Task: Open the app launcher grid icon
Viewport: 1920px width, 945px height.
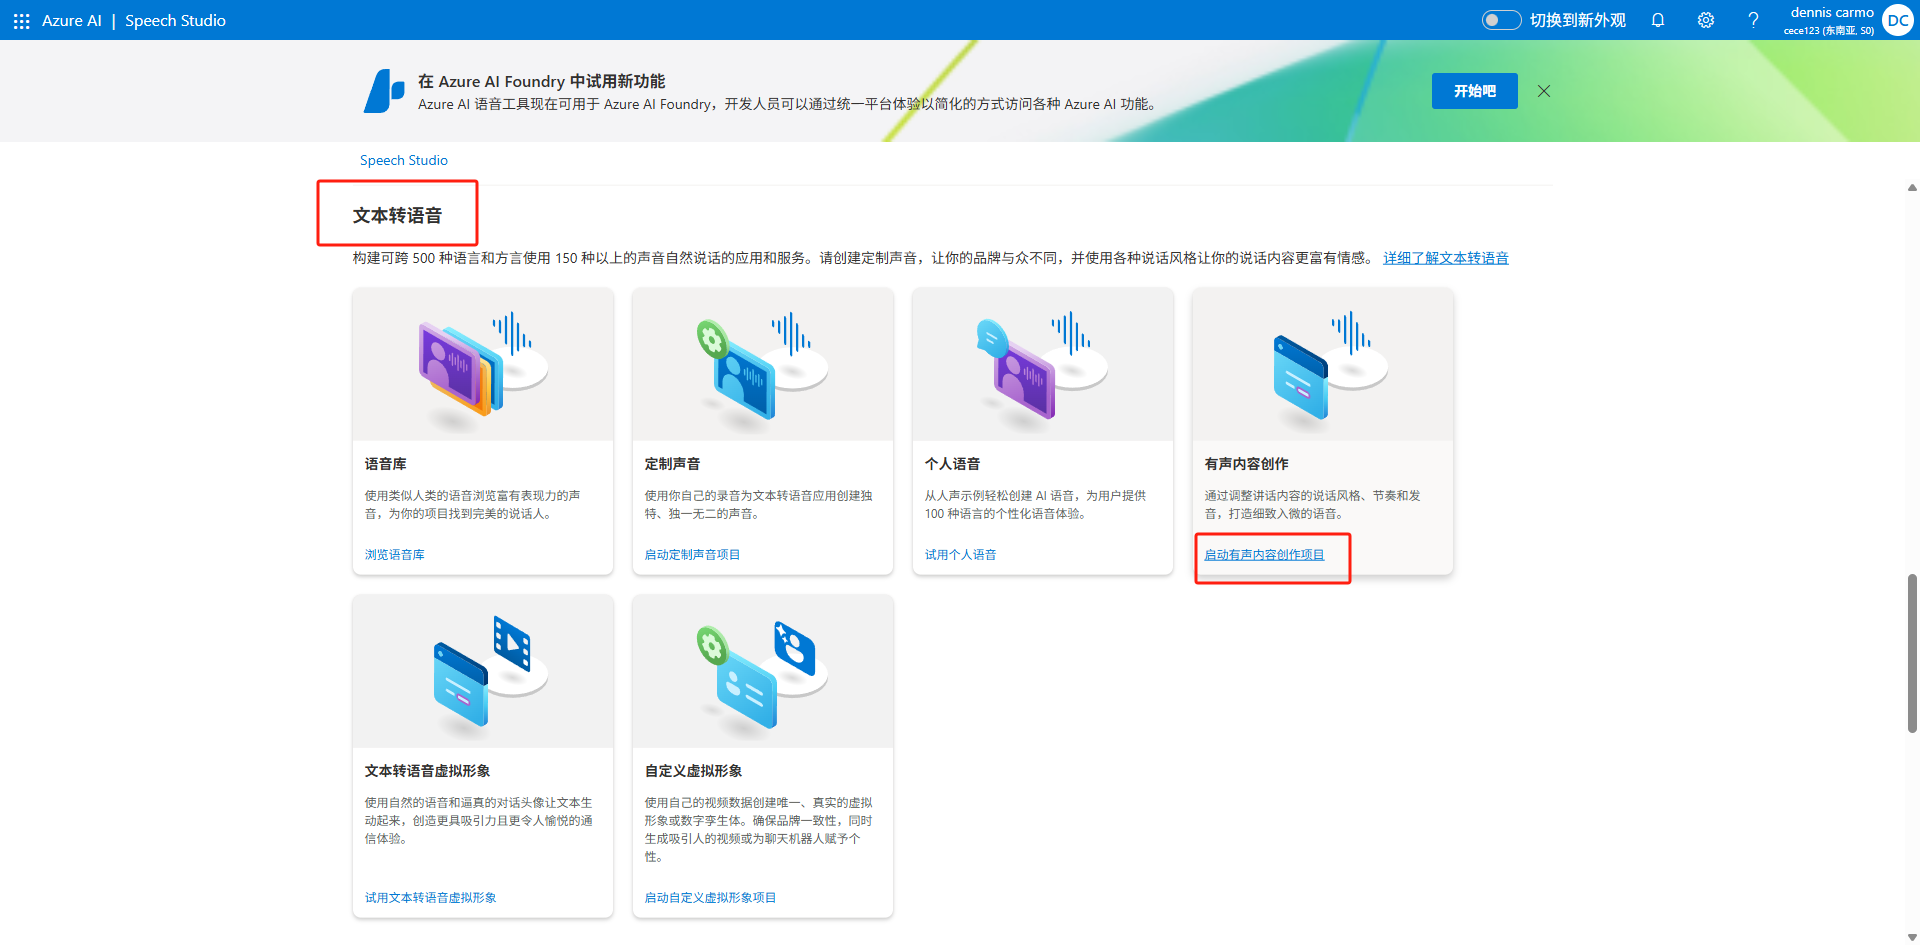Action: [x=21, y=21]
